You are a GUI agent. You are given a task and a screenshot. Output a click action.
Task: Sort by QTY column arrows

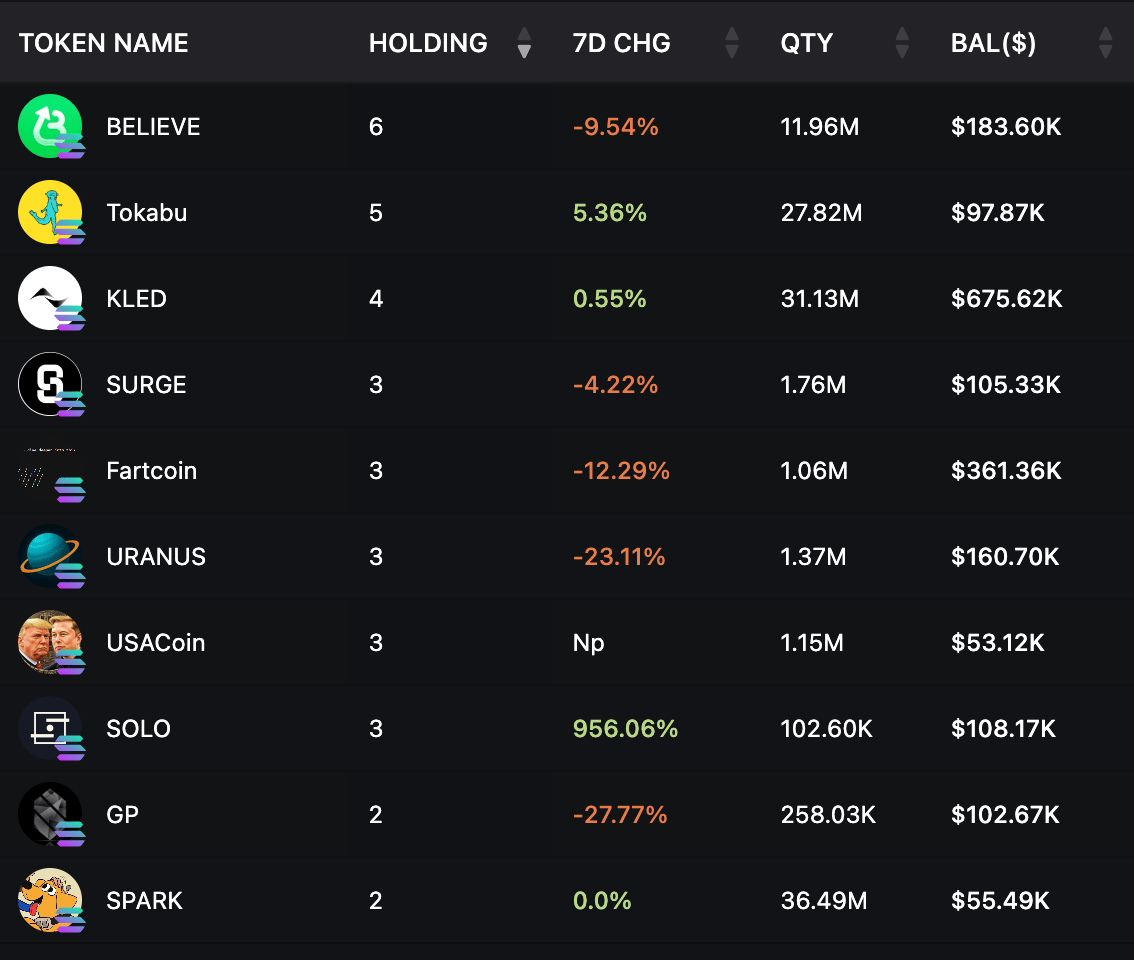[902, 43]
